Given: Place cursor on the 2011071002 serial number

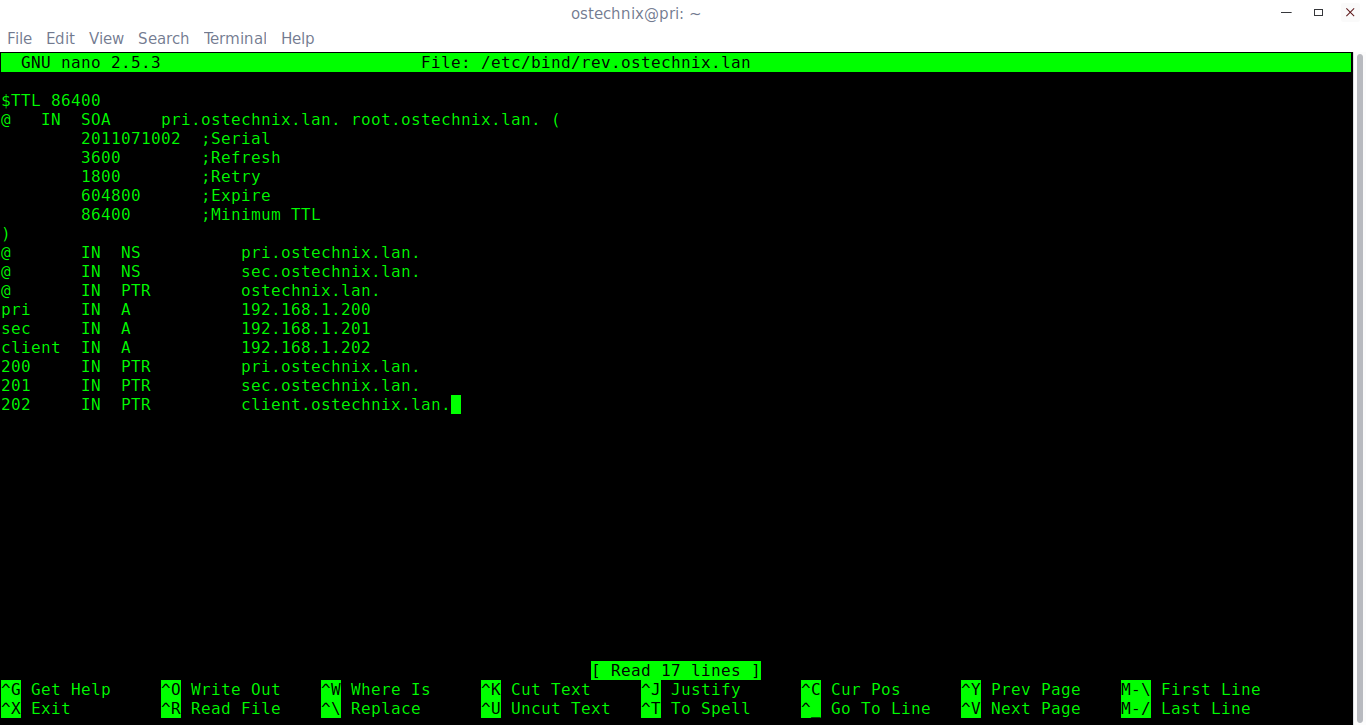Looking at the screenshot, I should click(x=130, y=139).
